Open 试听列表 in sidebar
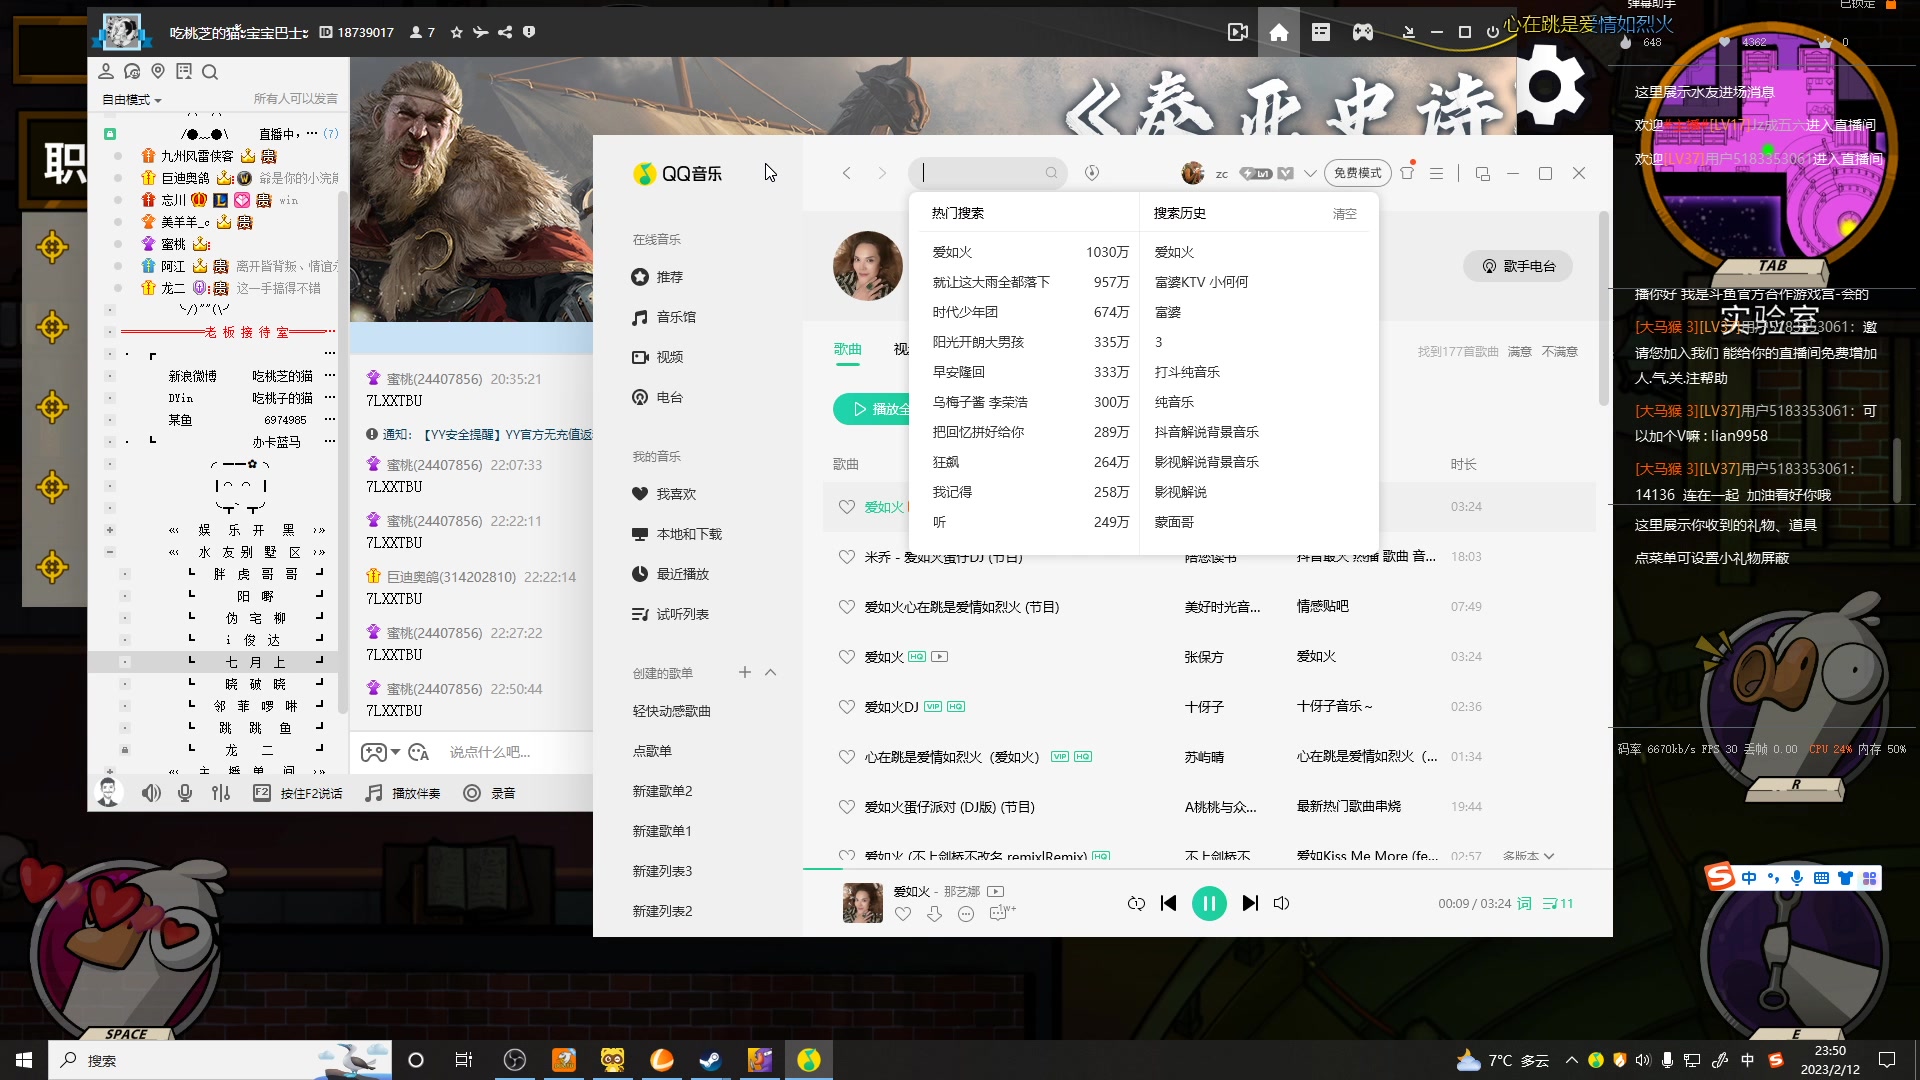Viewport: 1920px width, 1080px height. pos(682,614)
